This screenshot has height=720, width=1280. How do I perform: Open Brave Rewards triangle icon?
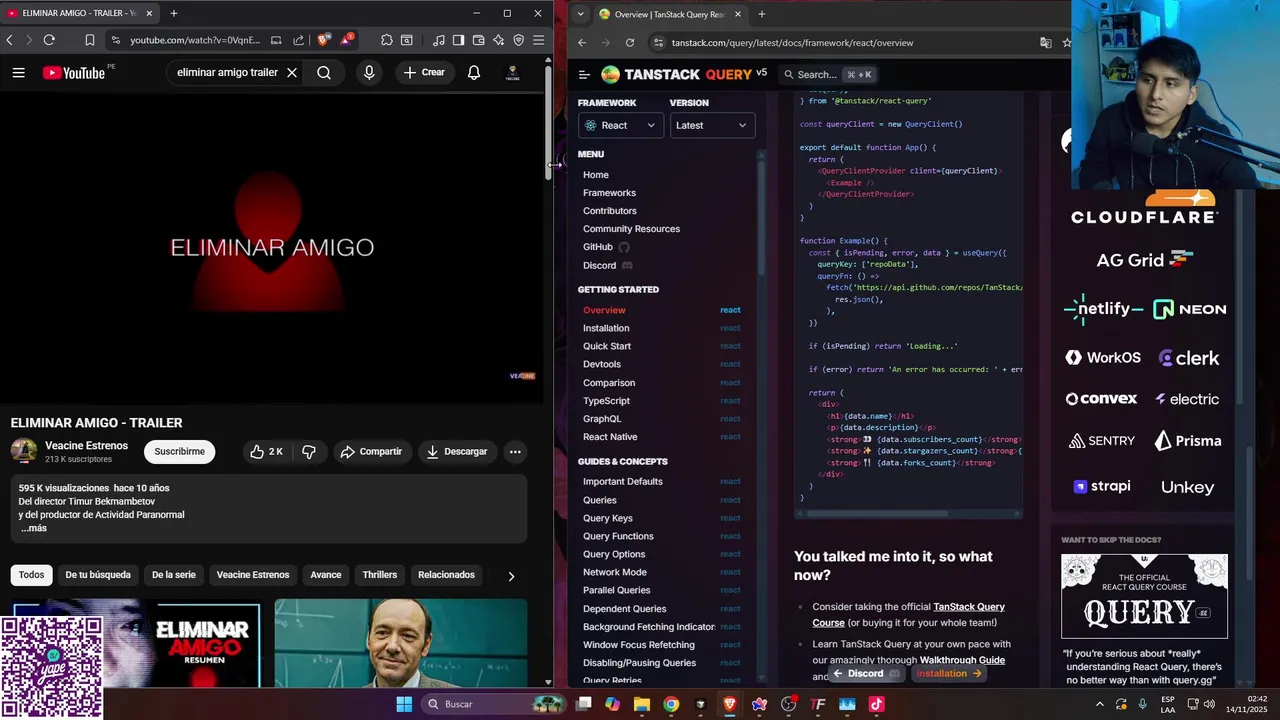(x=346, y=40)
